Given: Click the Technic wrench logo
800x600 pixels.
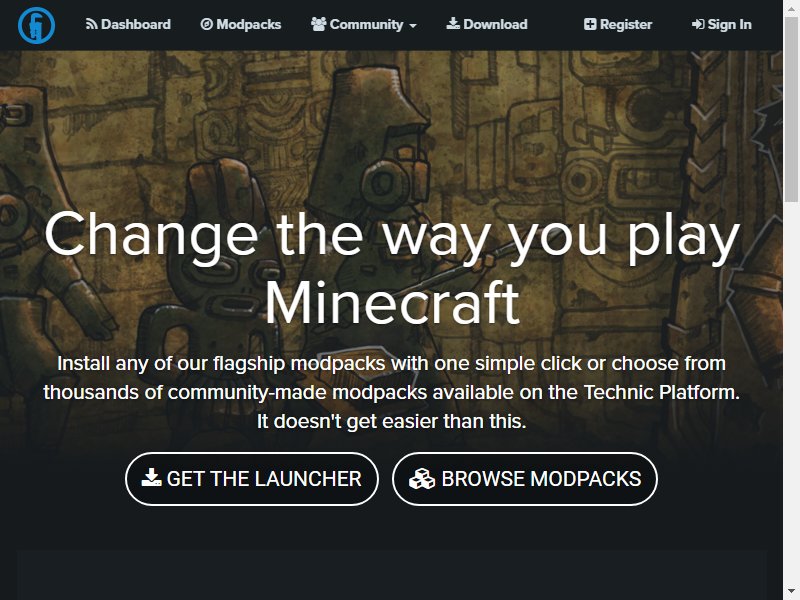Looking at the screenshot, I should [x=36, y=25].
